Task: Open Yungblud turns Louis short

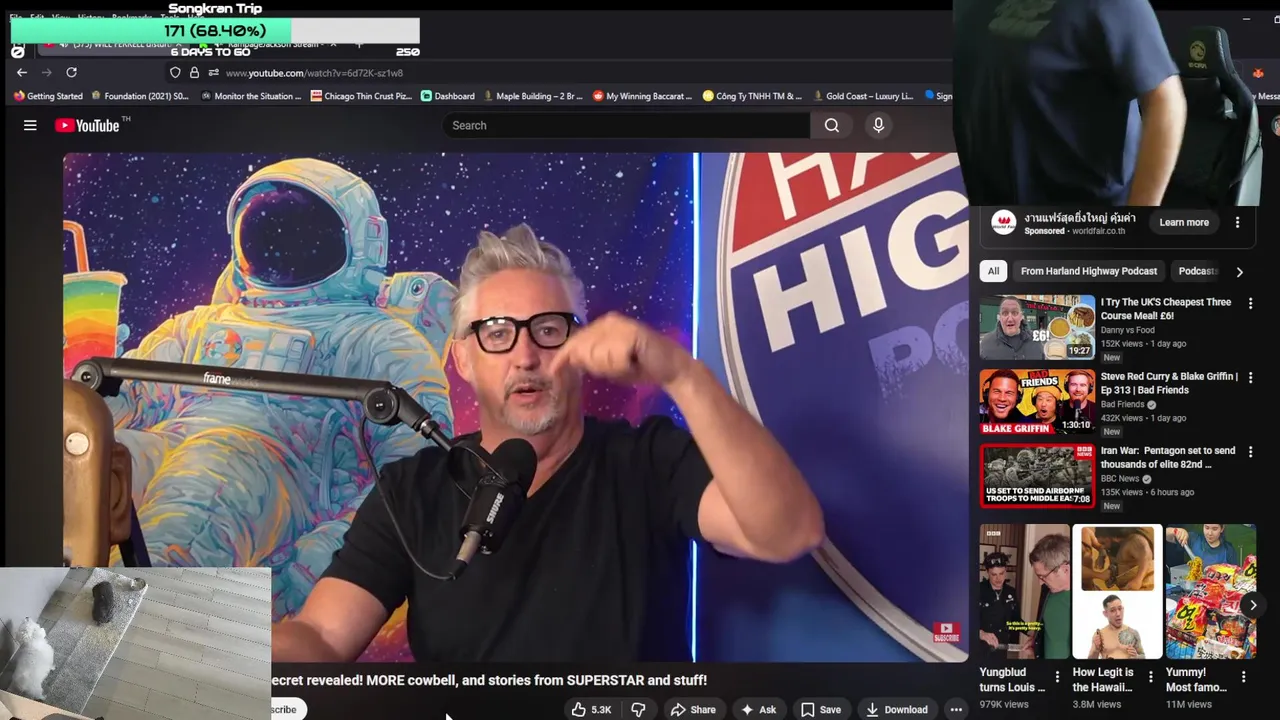Action: coord(1023,591)
